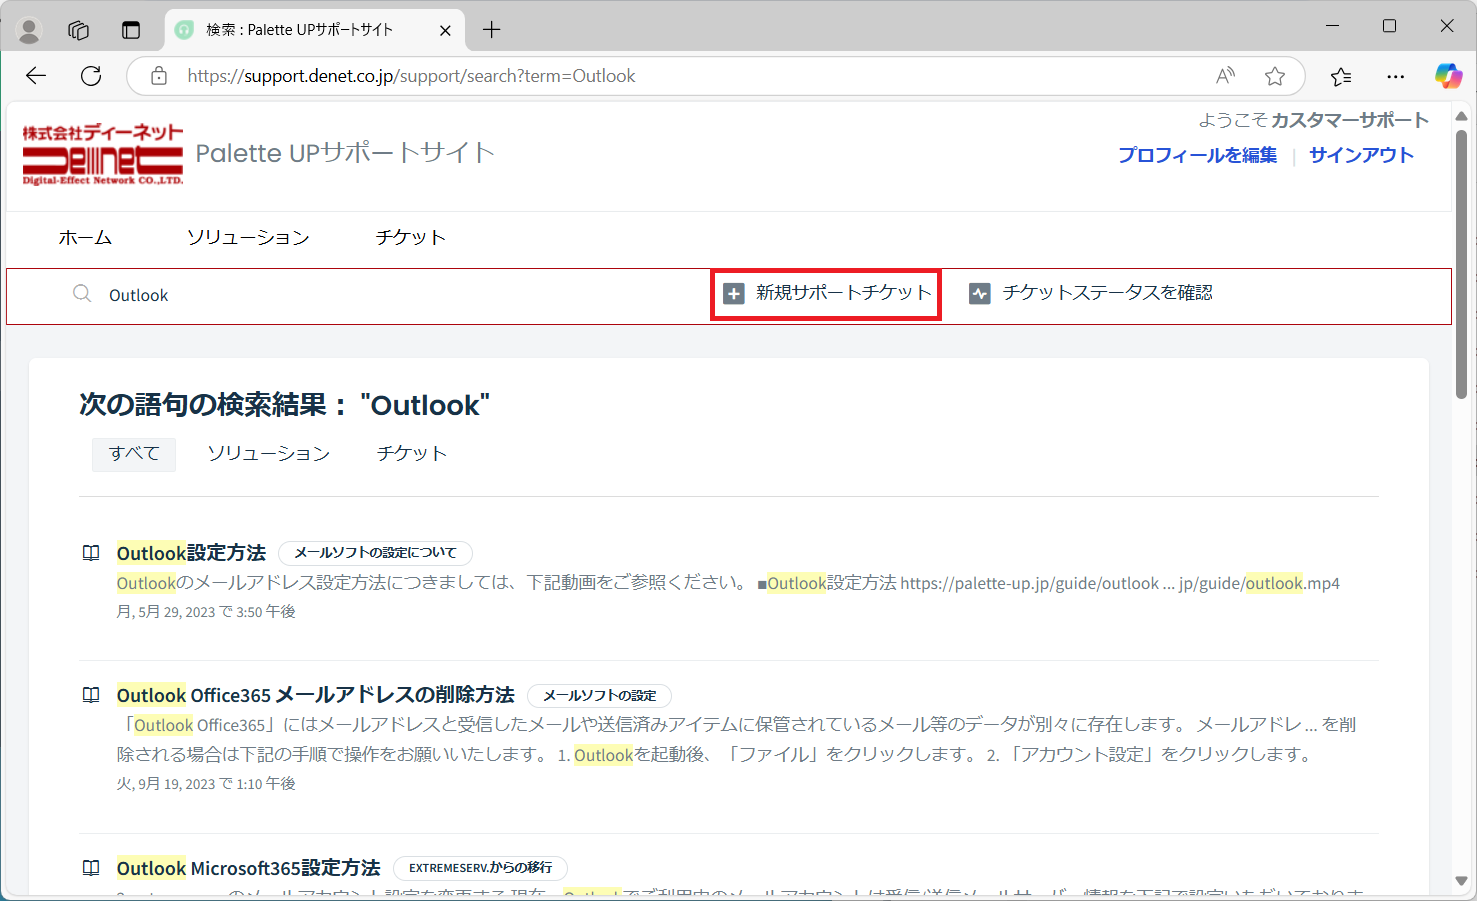Image resolution: width=1477 pixels, height=901 pixels.
Task: Click the browser back arrow
Action: point(36,76)
